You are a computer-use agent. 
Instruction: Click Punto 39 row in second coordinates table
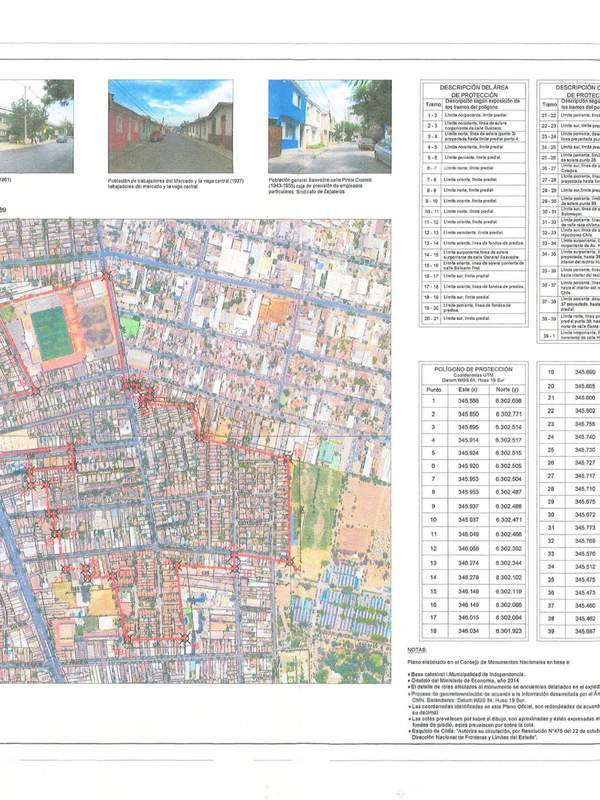pos(570,631)
